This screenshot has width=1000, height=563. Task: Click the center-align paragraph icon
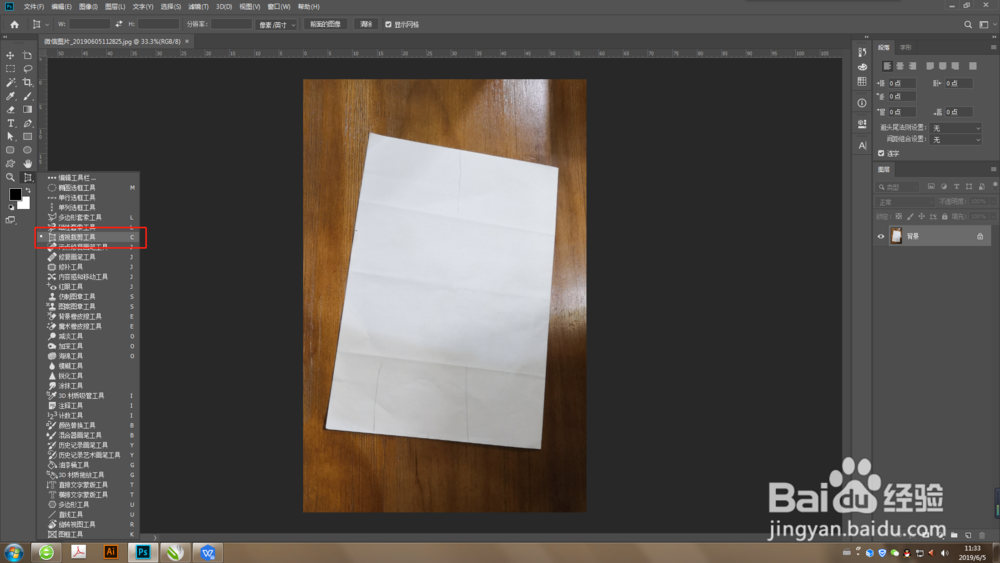point(899,66)
